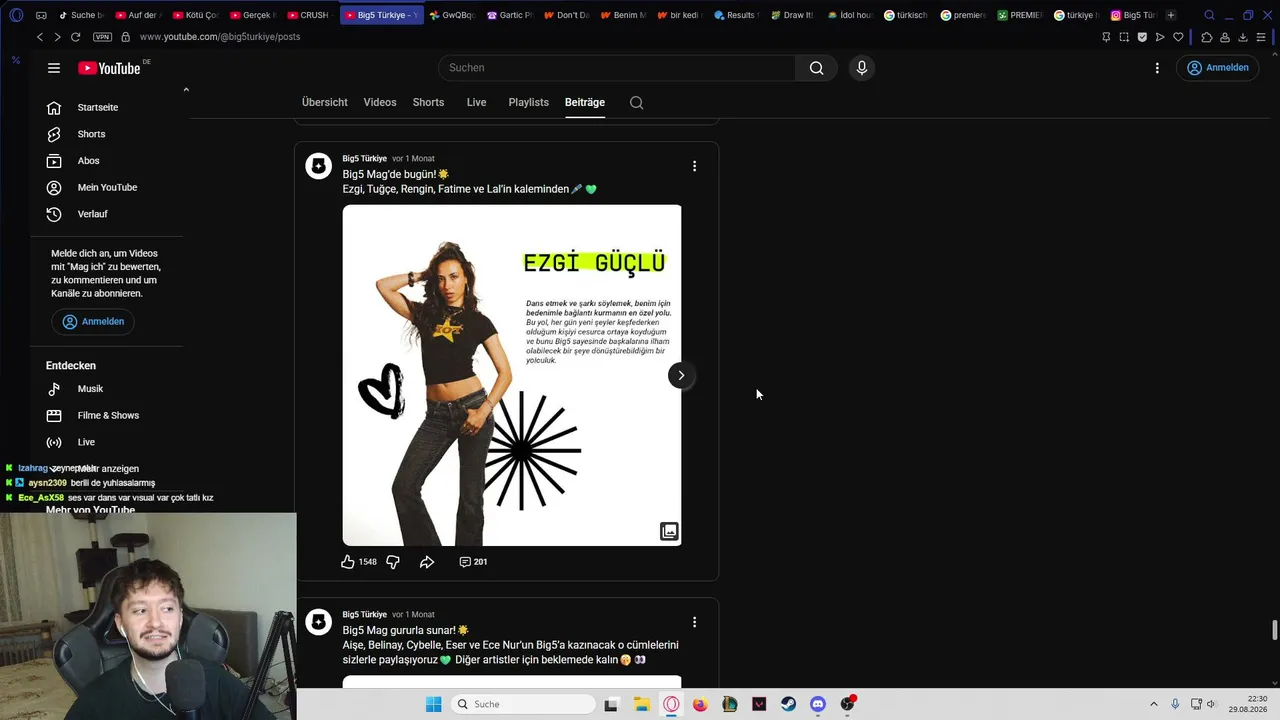Open File Explorer from the taskbar
Image resolution: width=1280 pixels, height=720 pixels.
click(641, 704)
